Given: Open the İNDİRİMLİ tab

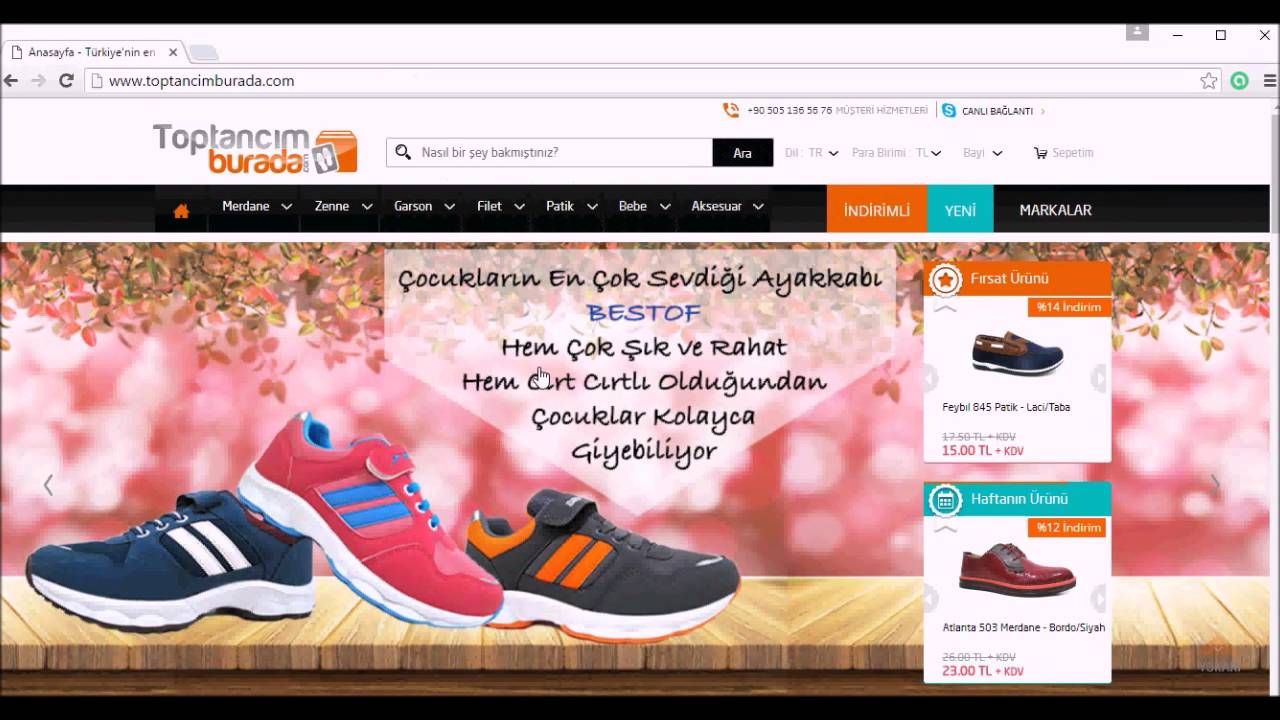Looking at the screenshot, I should pos(876,210).
